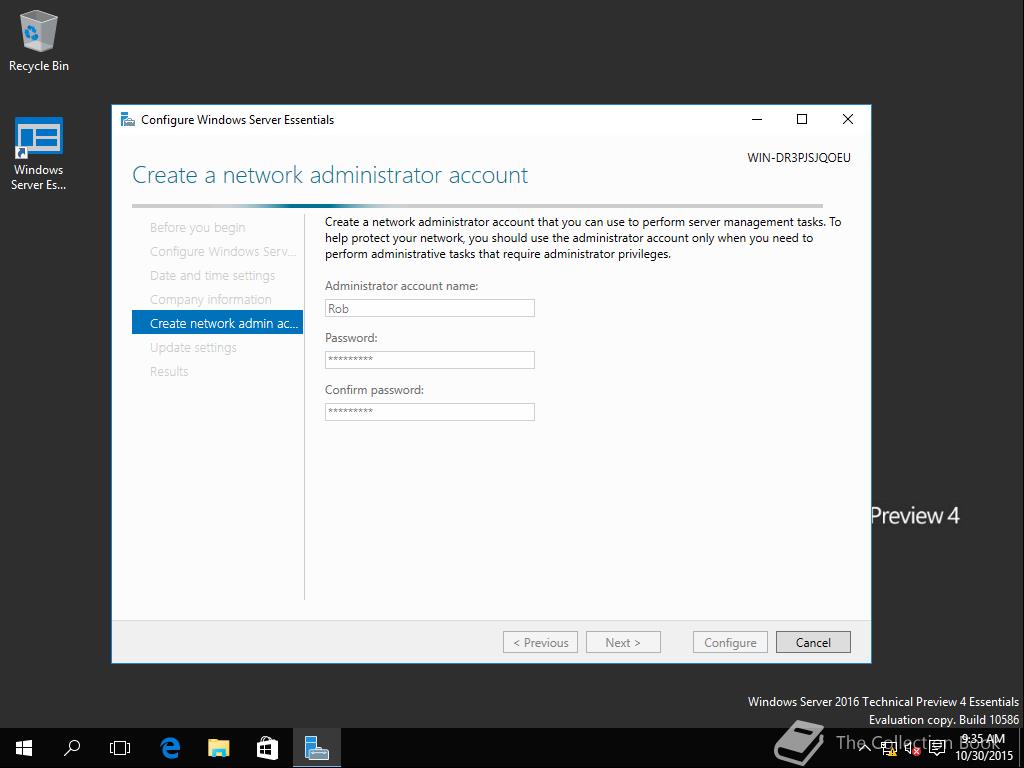Open the volume tray icon
Screen dimensions: 1024x768
pos(912,748)
